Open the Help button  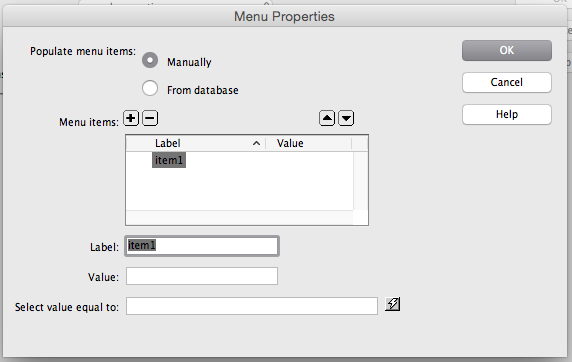click(507, 115)
